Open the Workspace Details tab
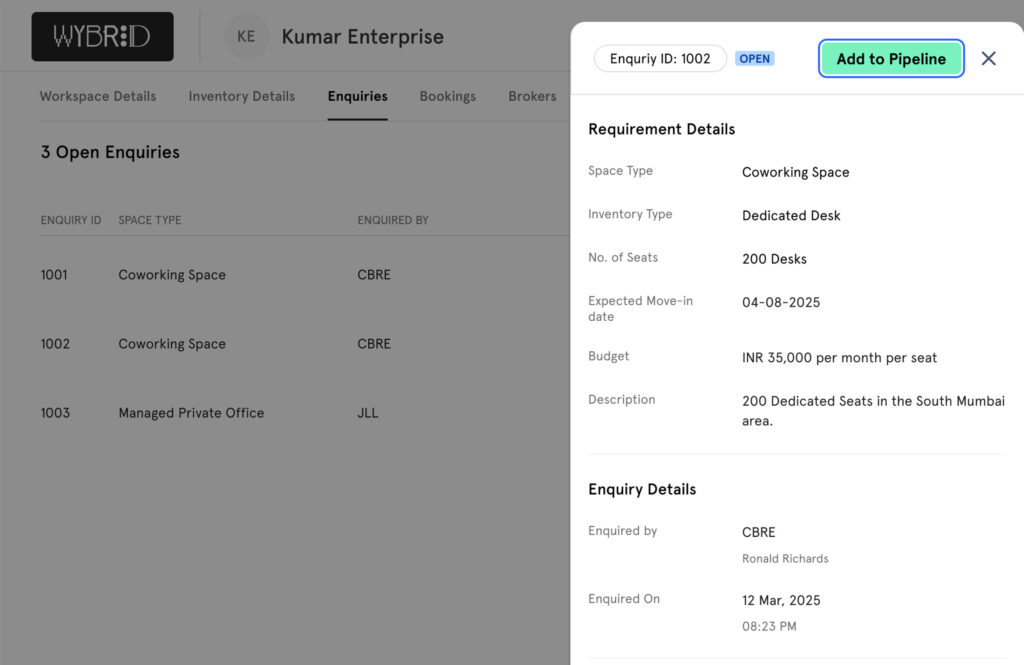Image resolution: width=1024 pixels, height=665 pixels. (x=98, y=97)
